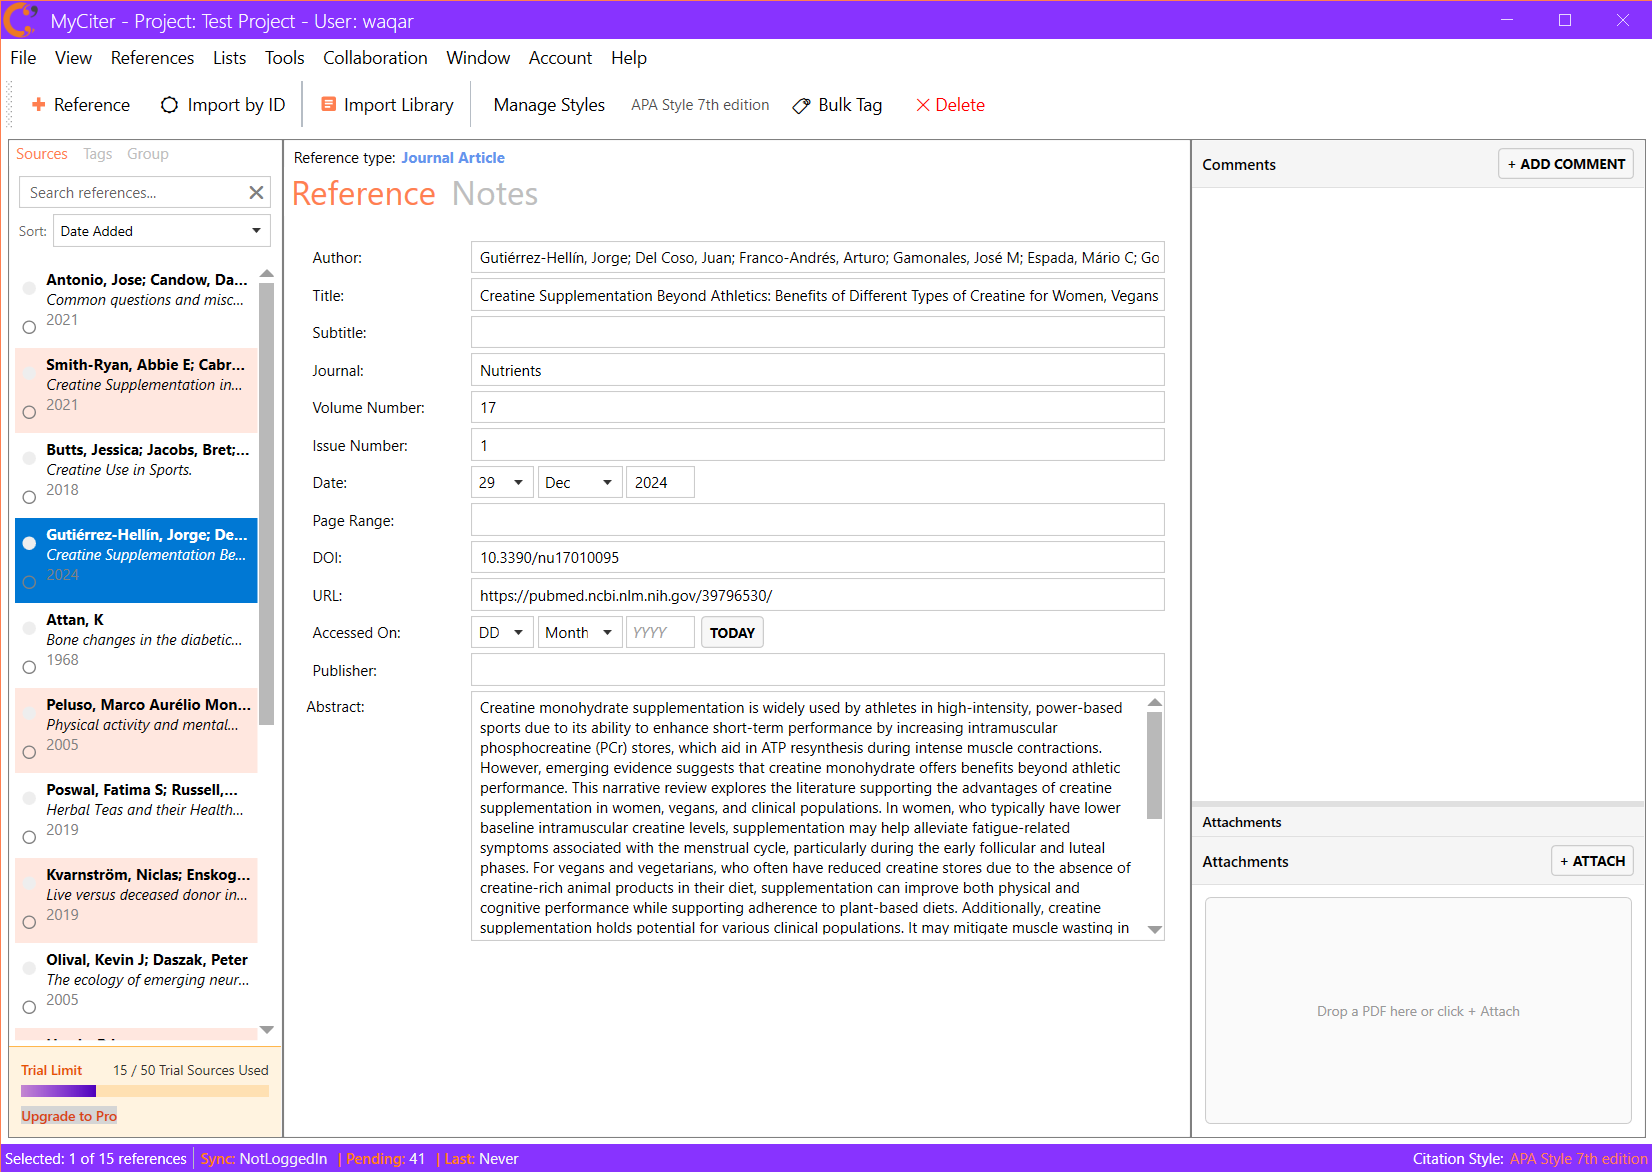Image resolution: width=1652 pixels, height=1172 pixels.
Task: Open the Sort by Date Added dropdown
Action: click(x=162, y=231)
